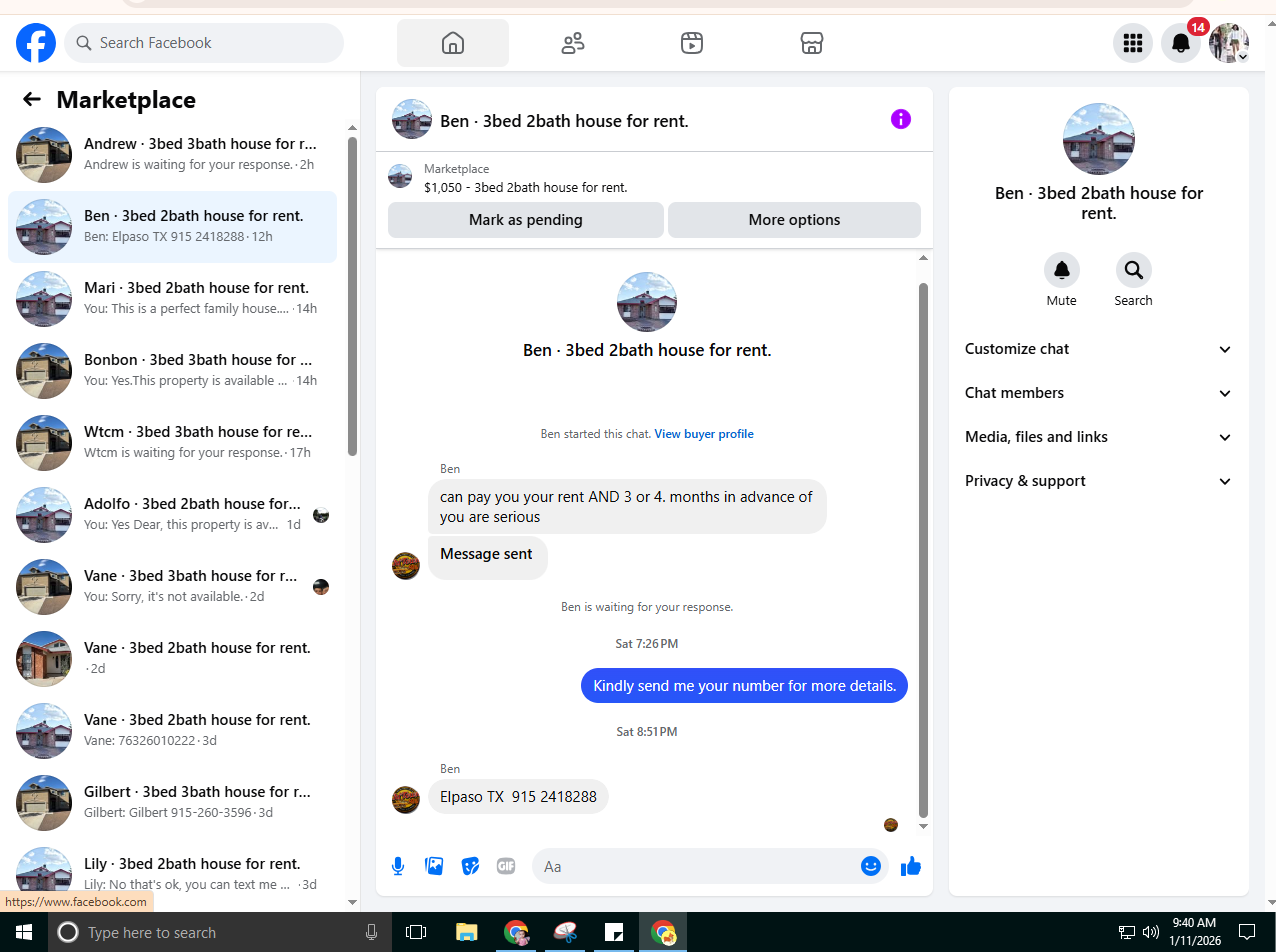Click the taskbar search box

point(220,932)
